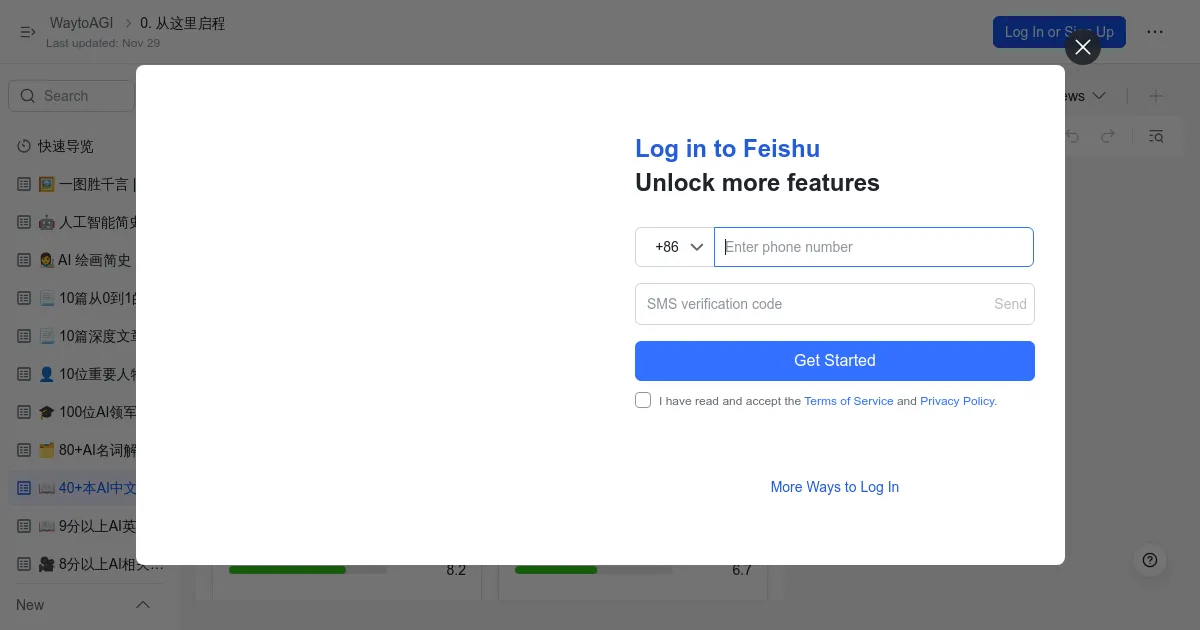The width and height of the screenshot is (1200, 630).
Task: Focus the Enter phone number field
Action: tap(873, 247)
